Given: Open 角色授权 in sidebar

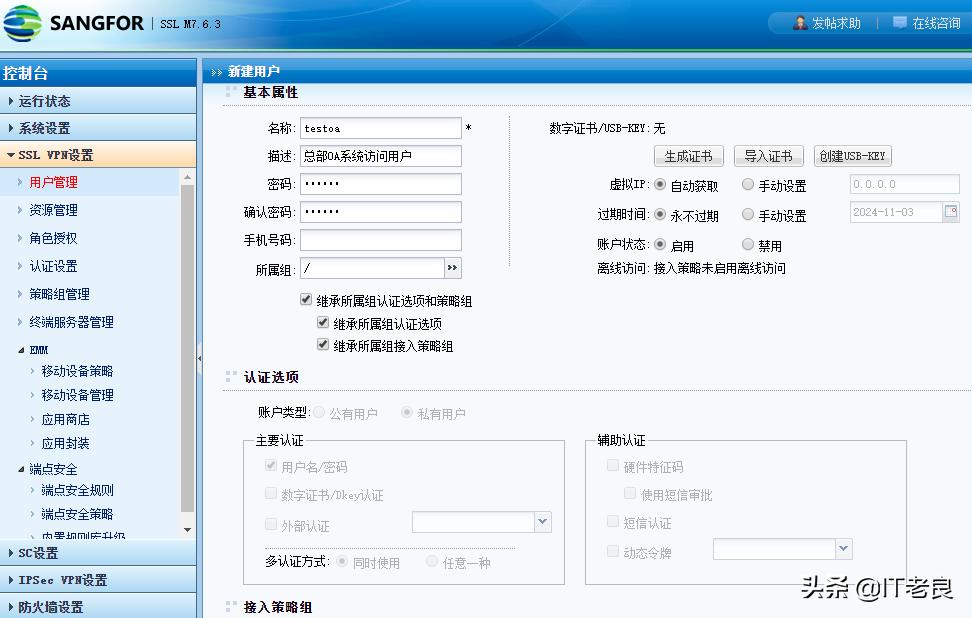Looking at the screenshot, I should 53,238.
